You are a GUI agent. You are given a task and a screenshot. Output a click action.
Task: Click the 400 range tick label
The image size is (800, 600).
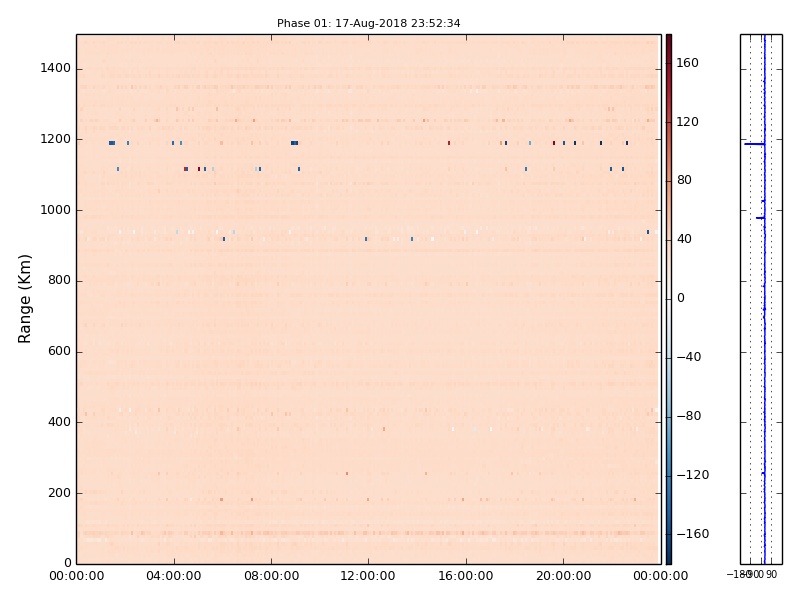coord(59,422)
